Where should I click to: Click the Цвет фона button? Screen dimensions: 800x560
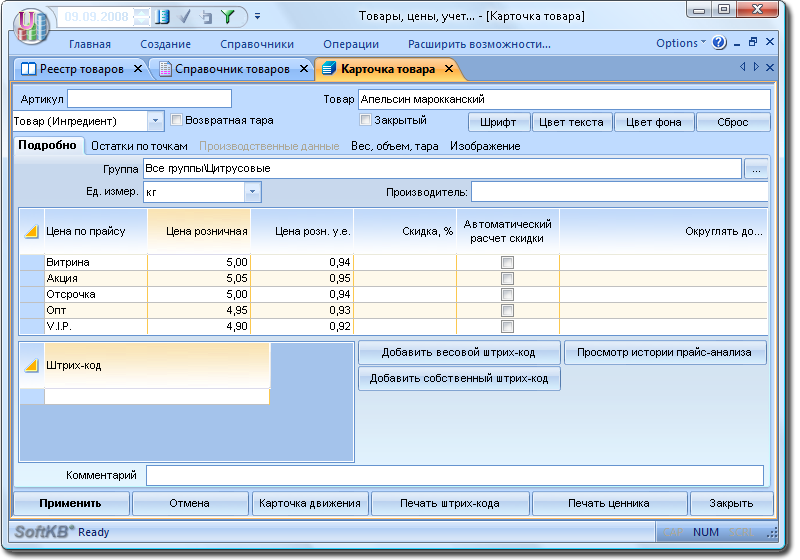tap(654, 122)
